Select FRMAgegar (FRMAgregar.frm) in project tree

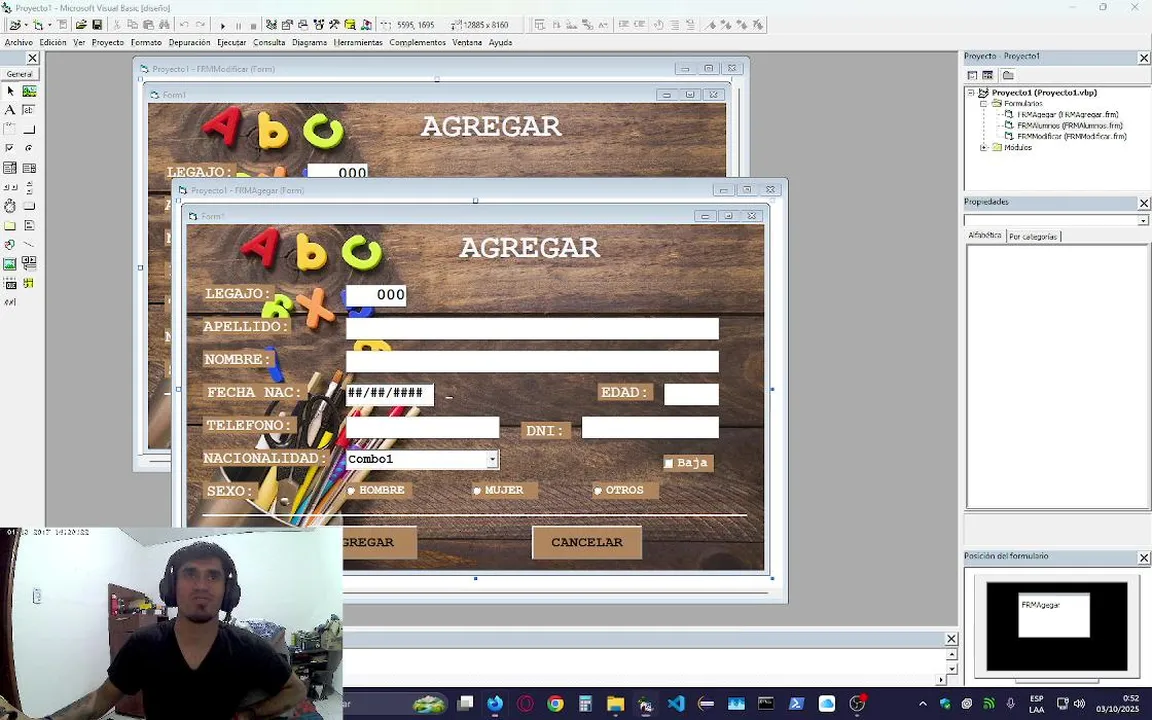[1068, 115]
